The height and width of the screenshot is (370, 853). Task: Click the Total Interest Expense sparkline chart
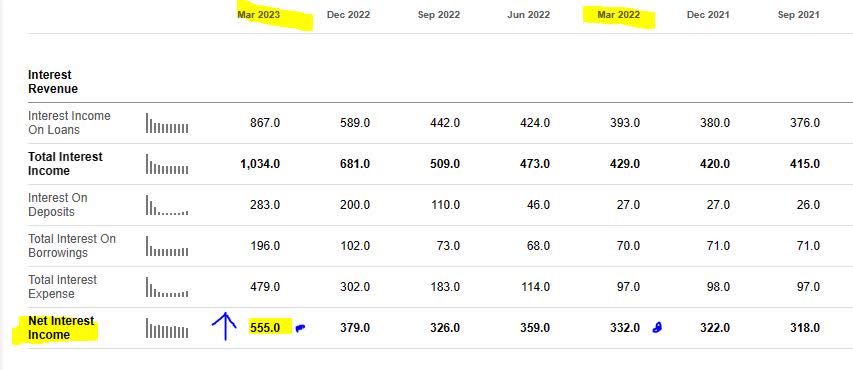(167, 287)
